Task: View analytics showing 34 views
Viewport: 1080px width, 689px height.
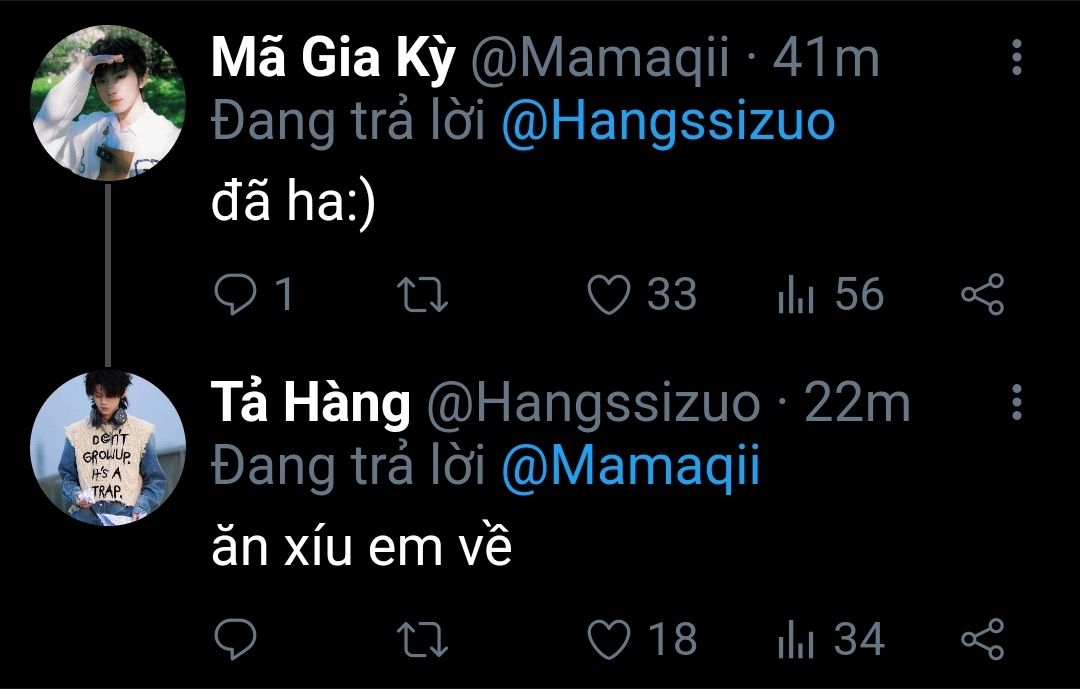Action: tap(796, 639)
